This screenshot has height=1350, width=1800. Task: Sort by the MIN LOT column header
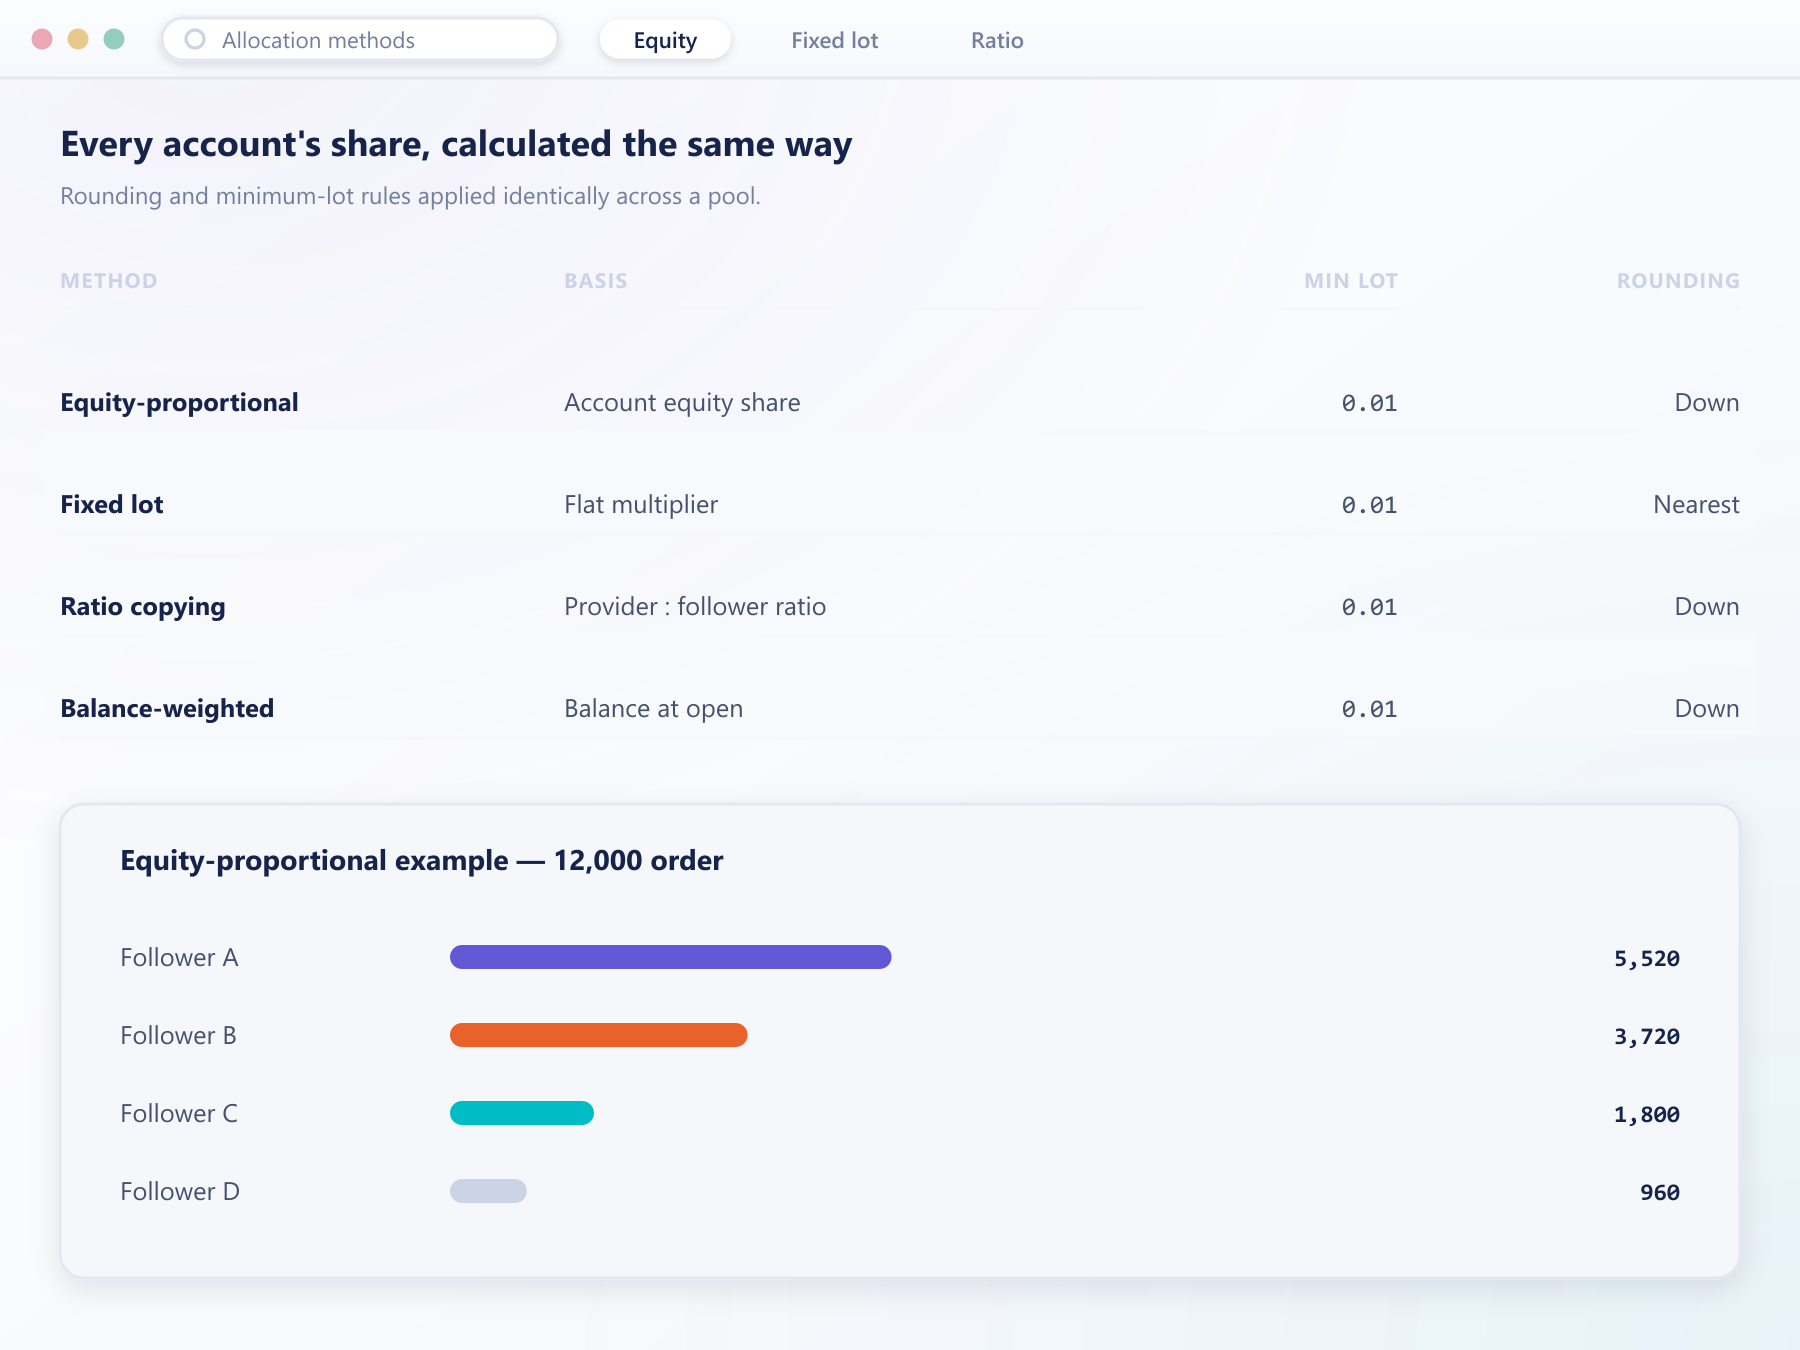coord(1351,281)
